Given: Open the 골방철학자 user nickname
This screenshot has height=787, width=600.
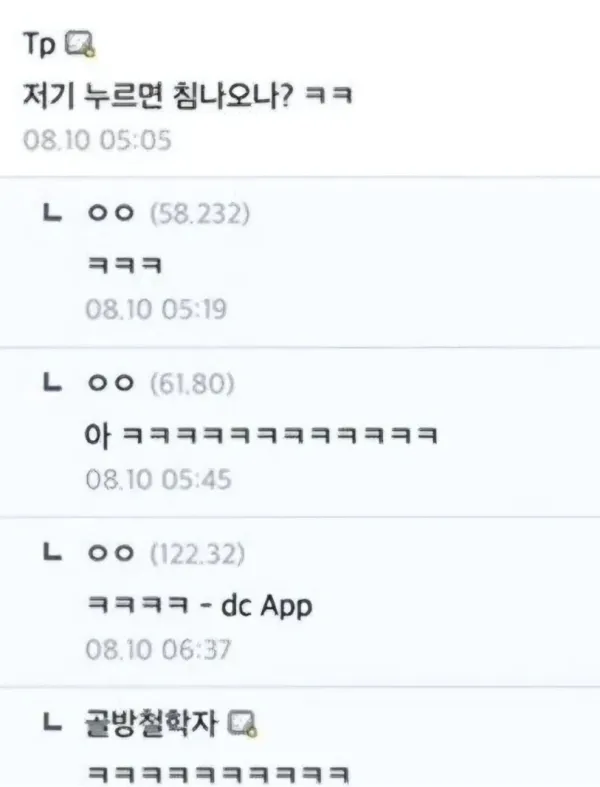Looking at the screenshot, I should tap(152, 724).
